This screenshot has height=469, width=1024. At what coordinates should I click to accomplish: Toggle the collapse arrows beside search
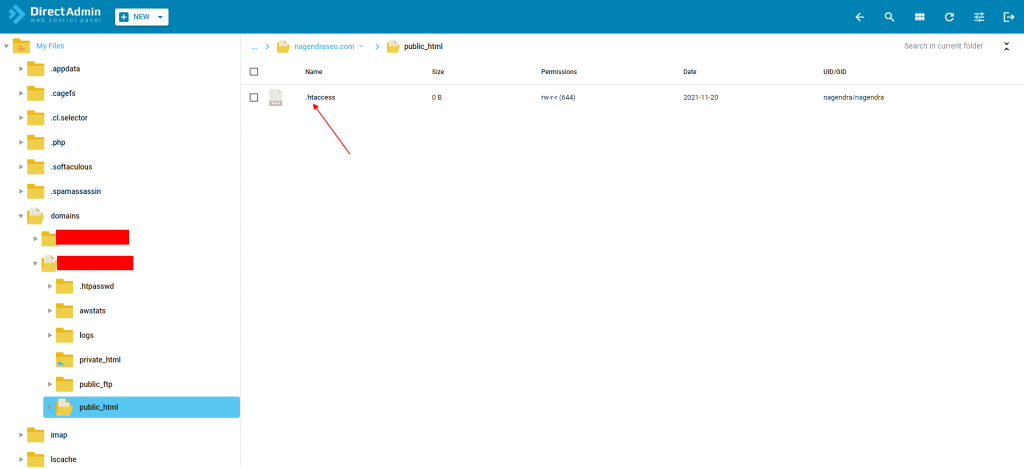coord(1006,46)
